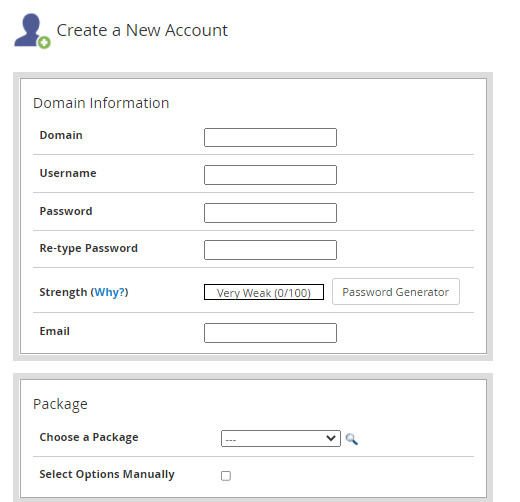This screenshot has width=520, height=502.
Task: Click the Domain field label
Action: click(x=61, y=135)
